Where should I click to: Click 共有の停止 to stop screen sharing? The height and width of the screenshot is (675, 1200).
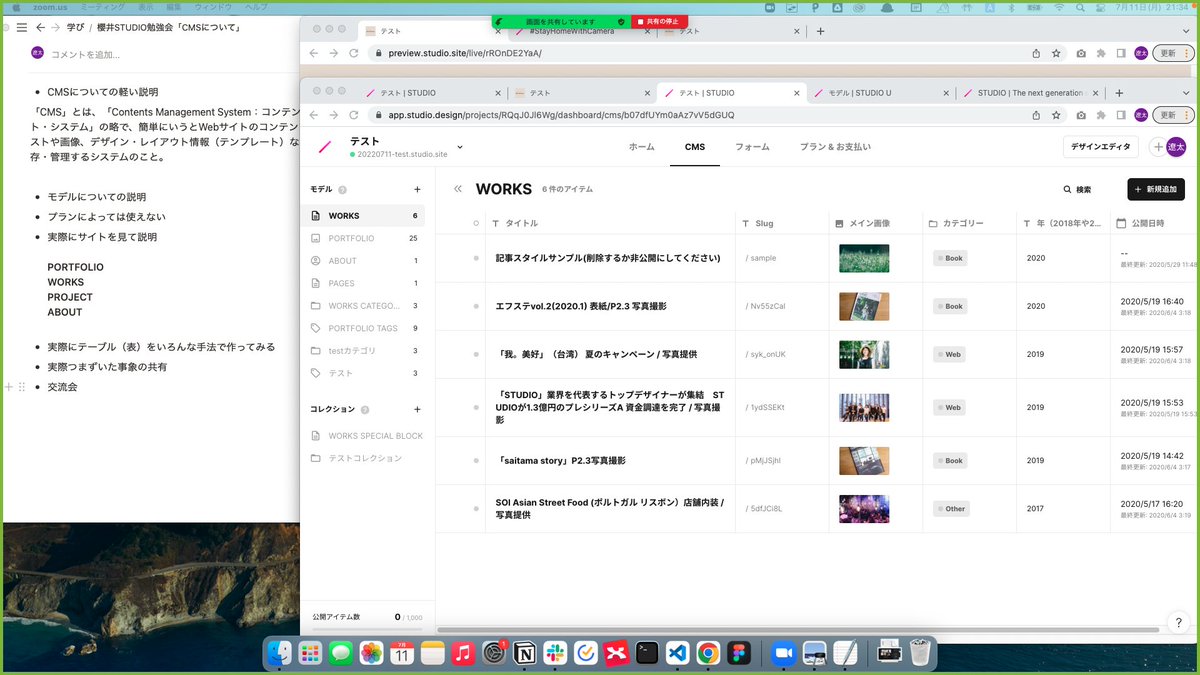click(x=660, y=21)
